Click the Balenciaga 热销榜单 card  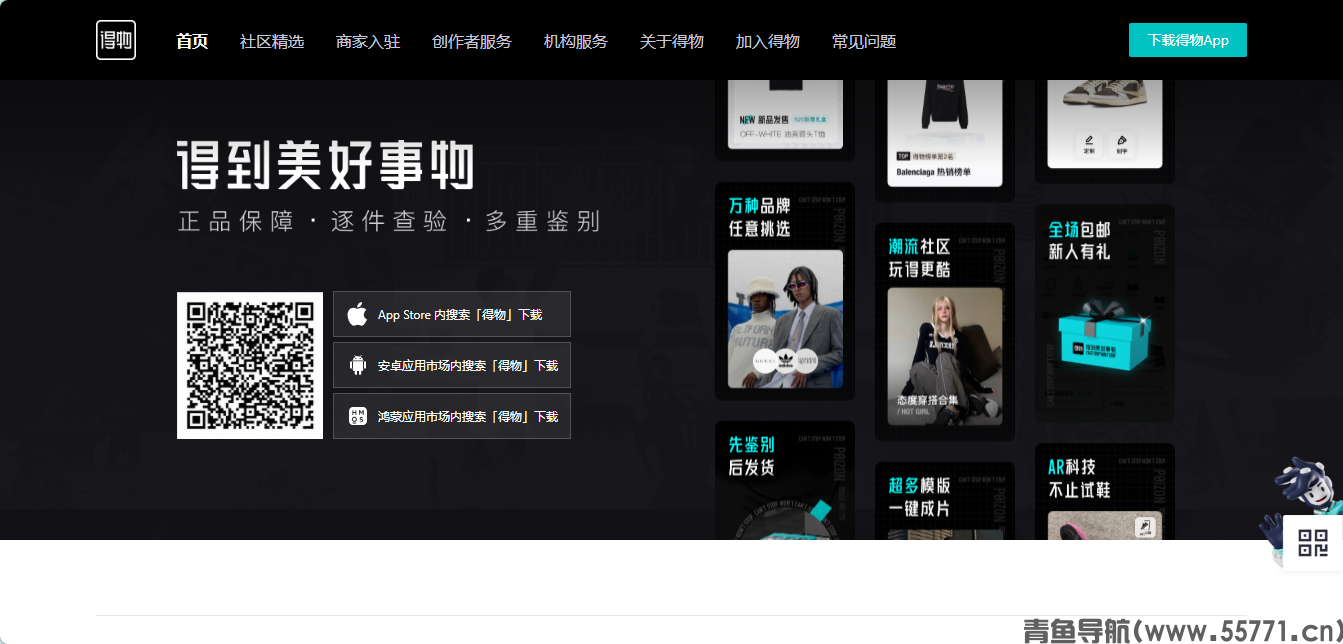(945, 141)
